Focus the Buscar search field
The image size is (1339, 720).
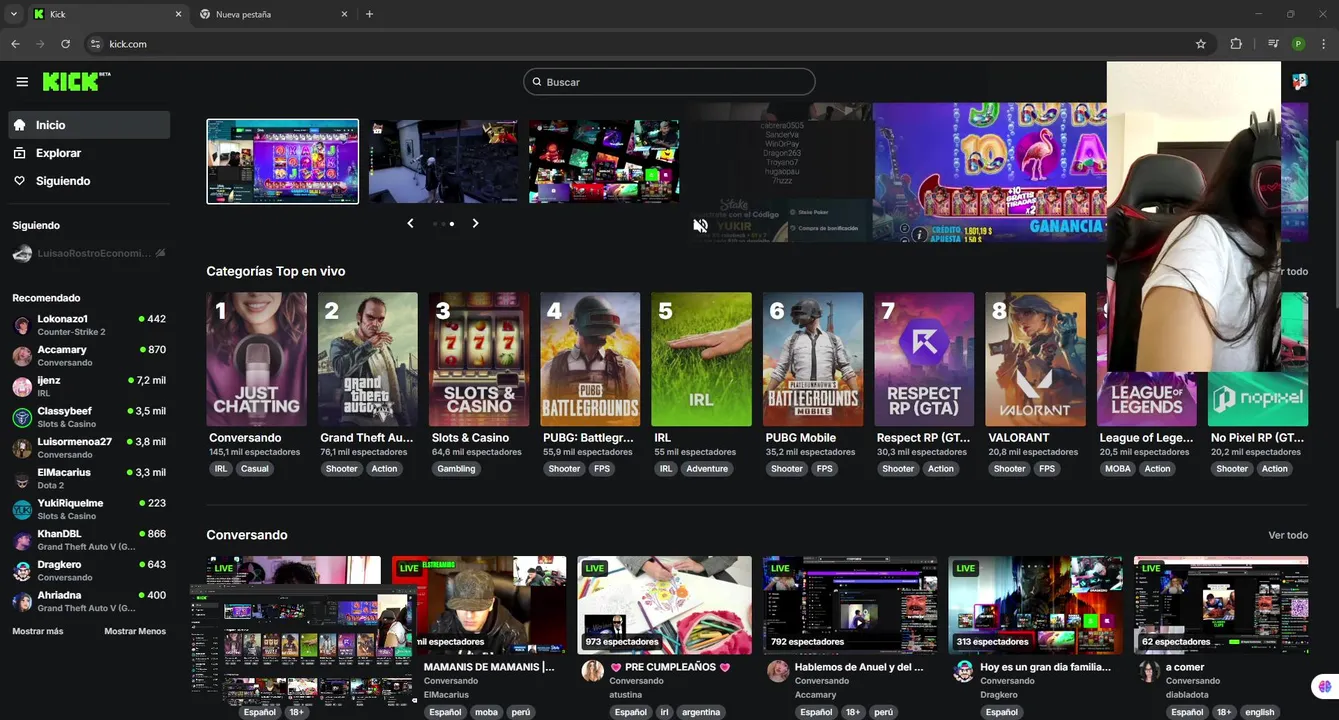(x=669, y=82)
